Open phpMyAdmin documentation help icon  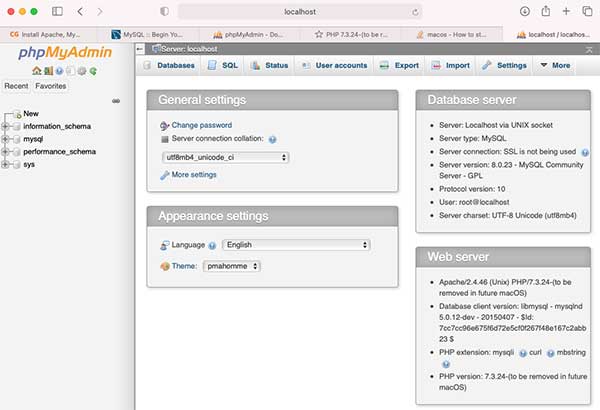point(59,71)
